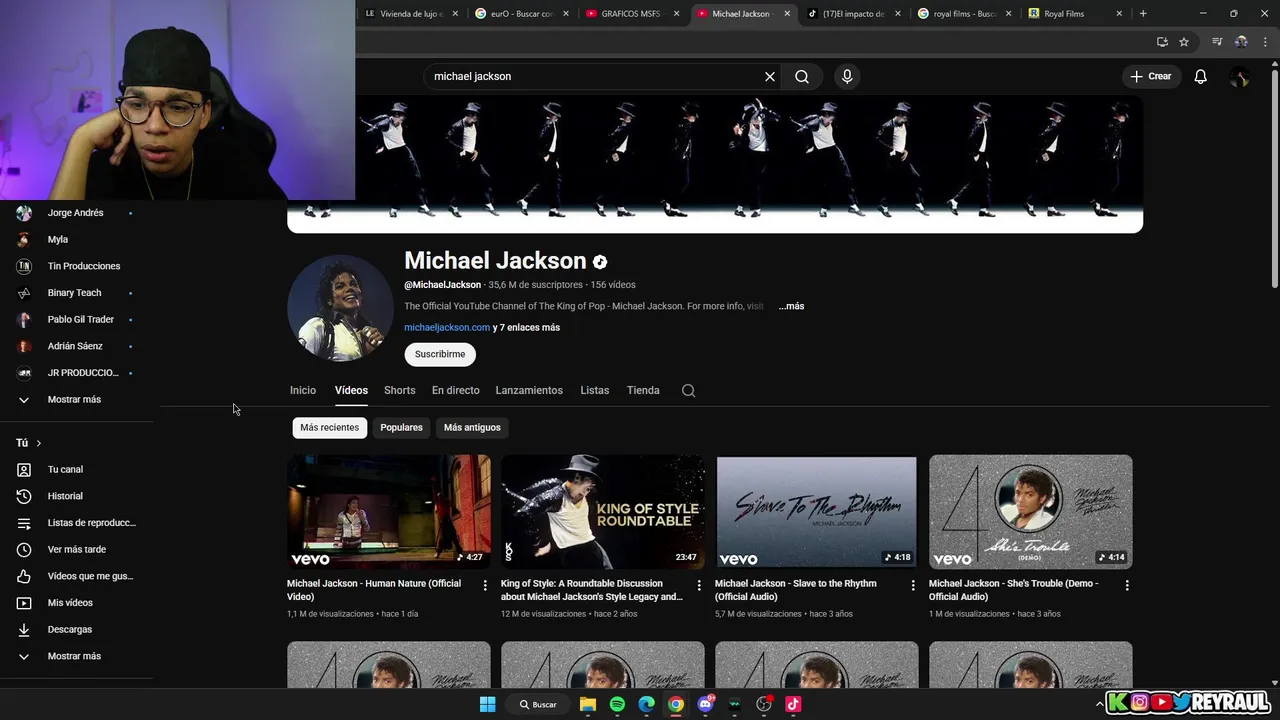Click the install app icon in the address bar
The image size is (1280, 720).
tap(1162, 42)
